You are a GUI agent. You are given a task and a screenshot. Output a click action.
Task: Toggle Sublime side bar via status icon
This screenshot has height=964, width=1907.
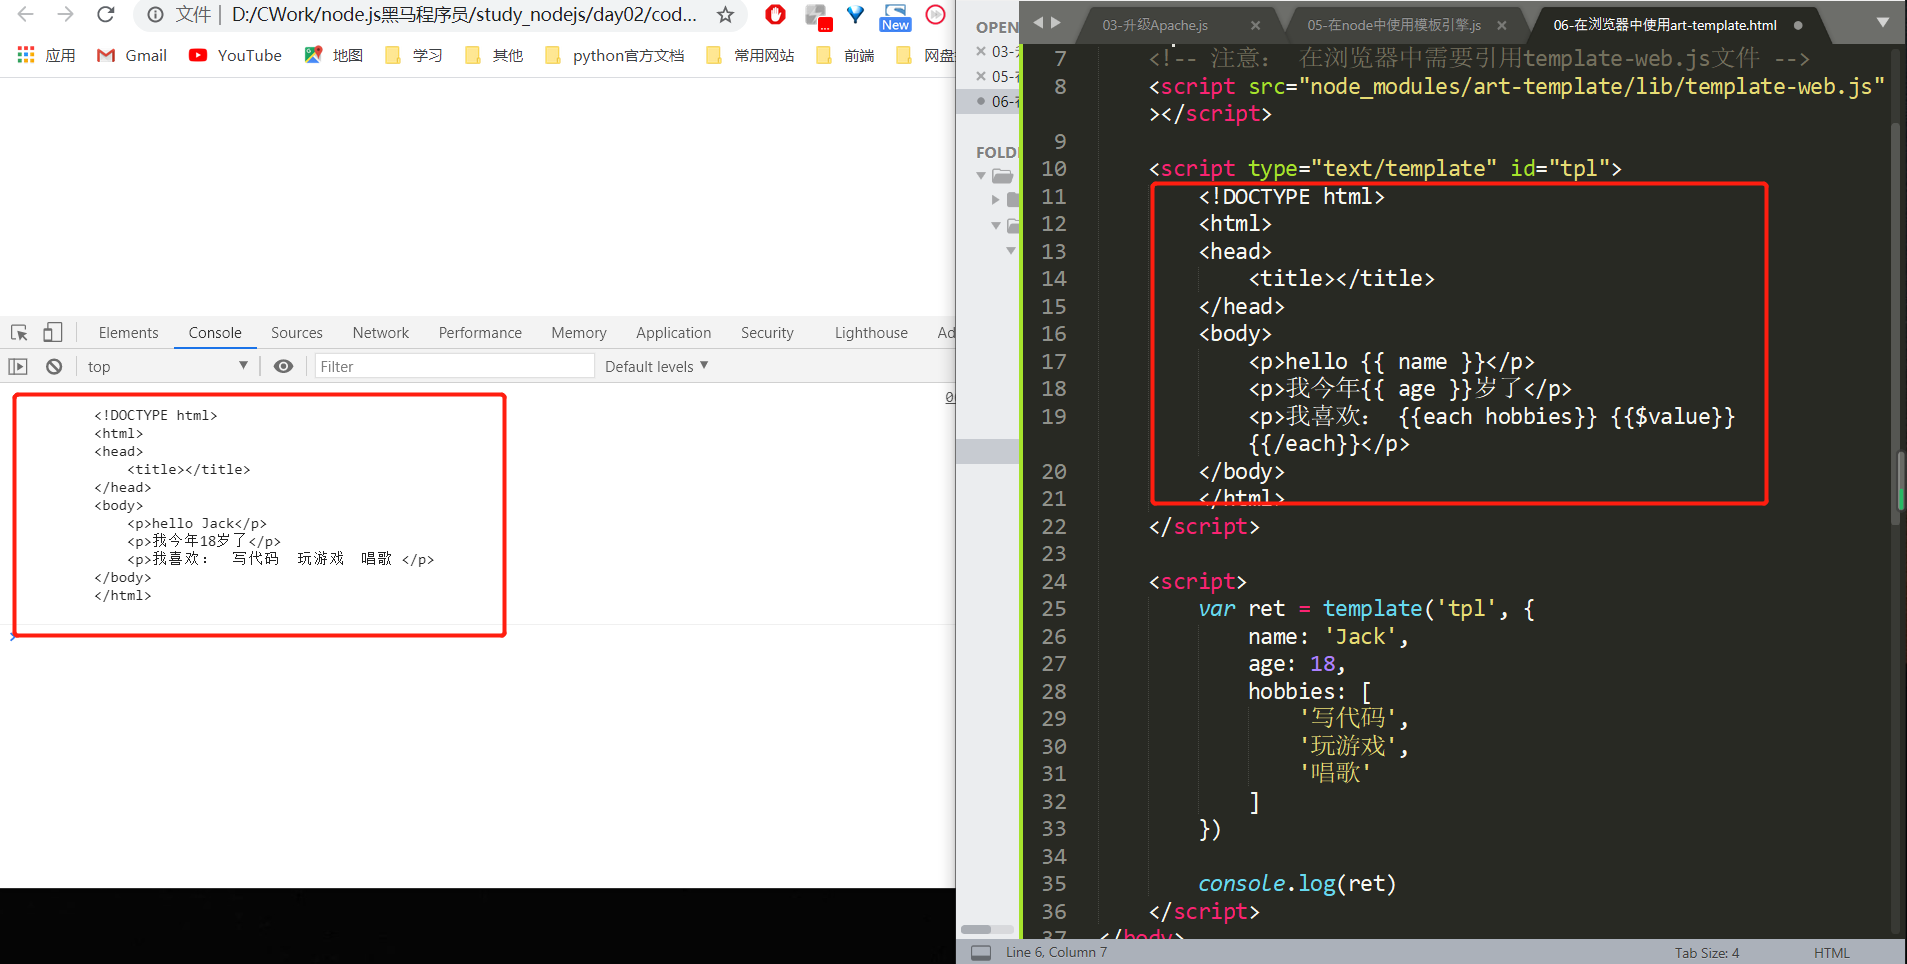[981, 952]
